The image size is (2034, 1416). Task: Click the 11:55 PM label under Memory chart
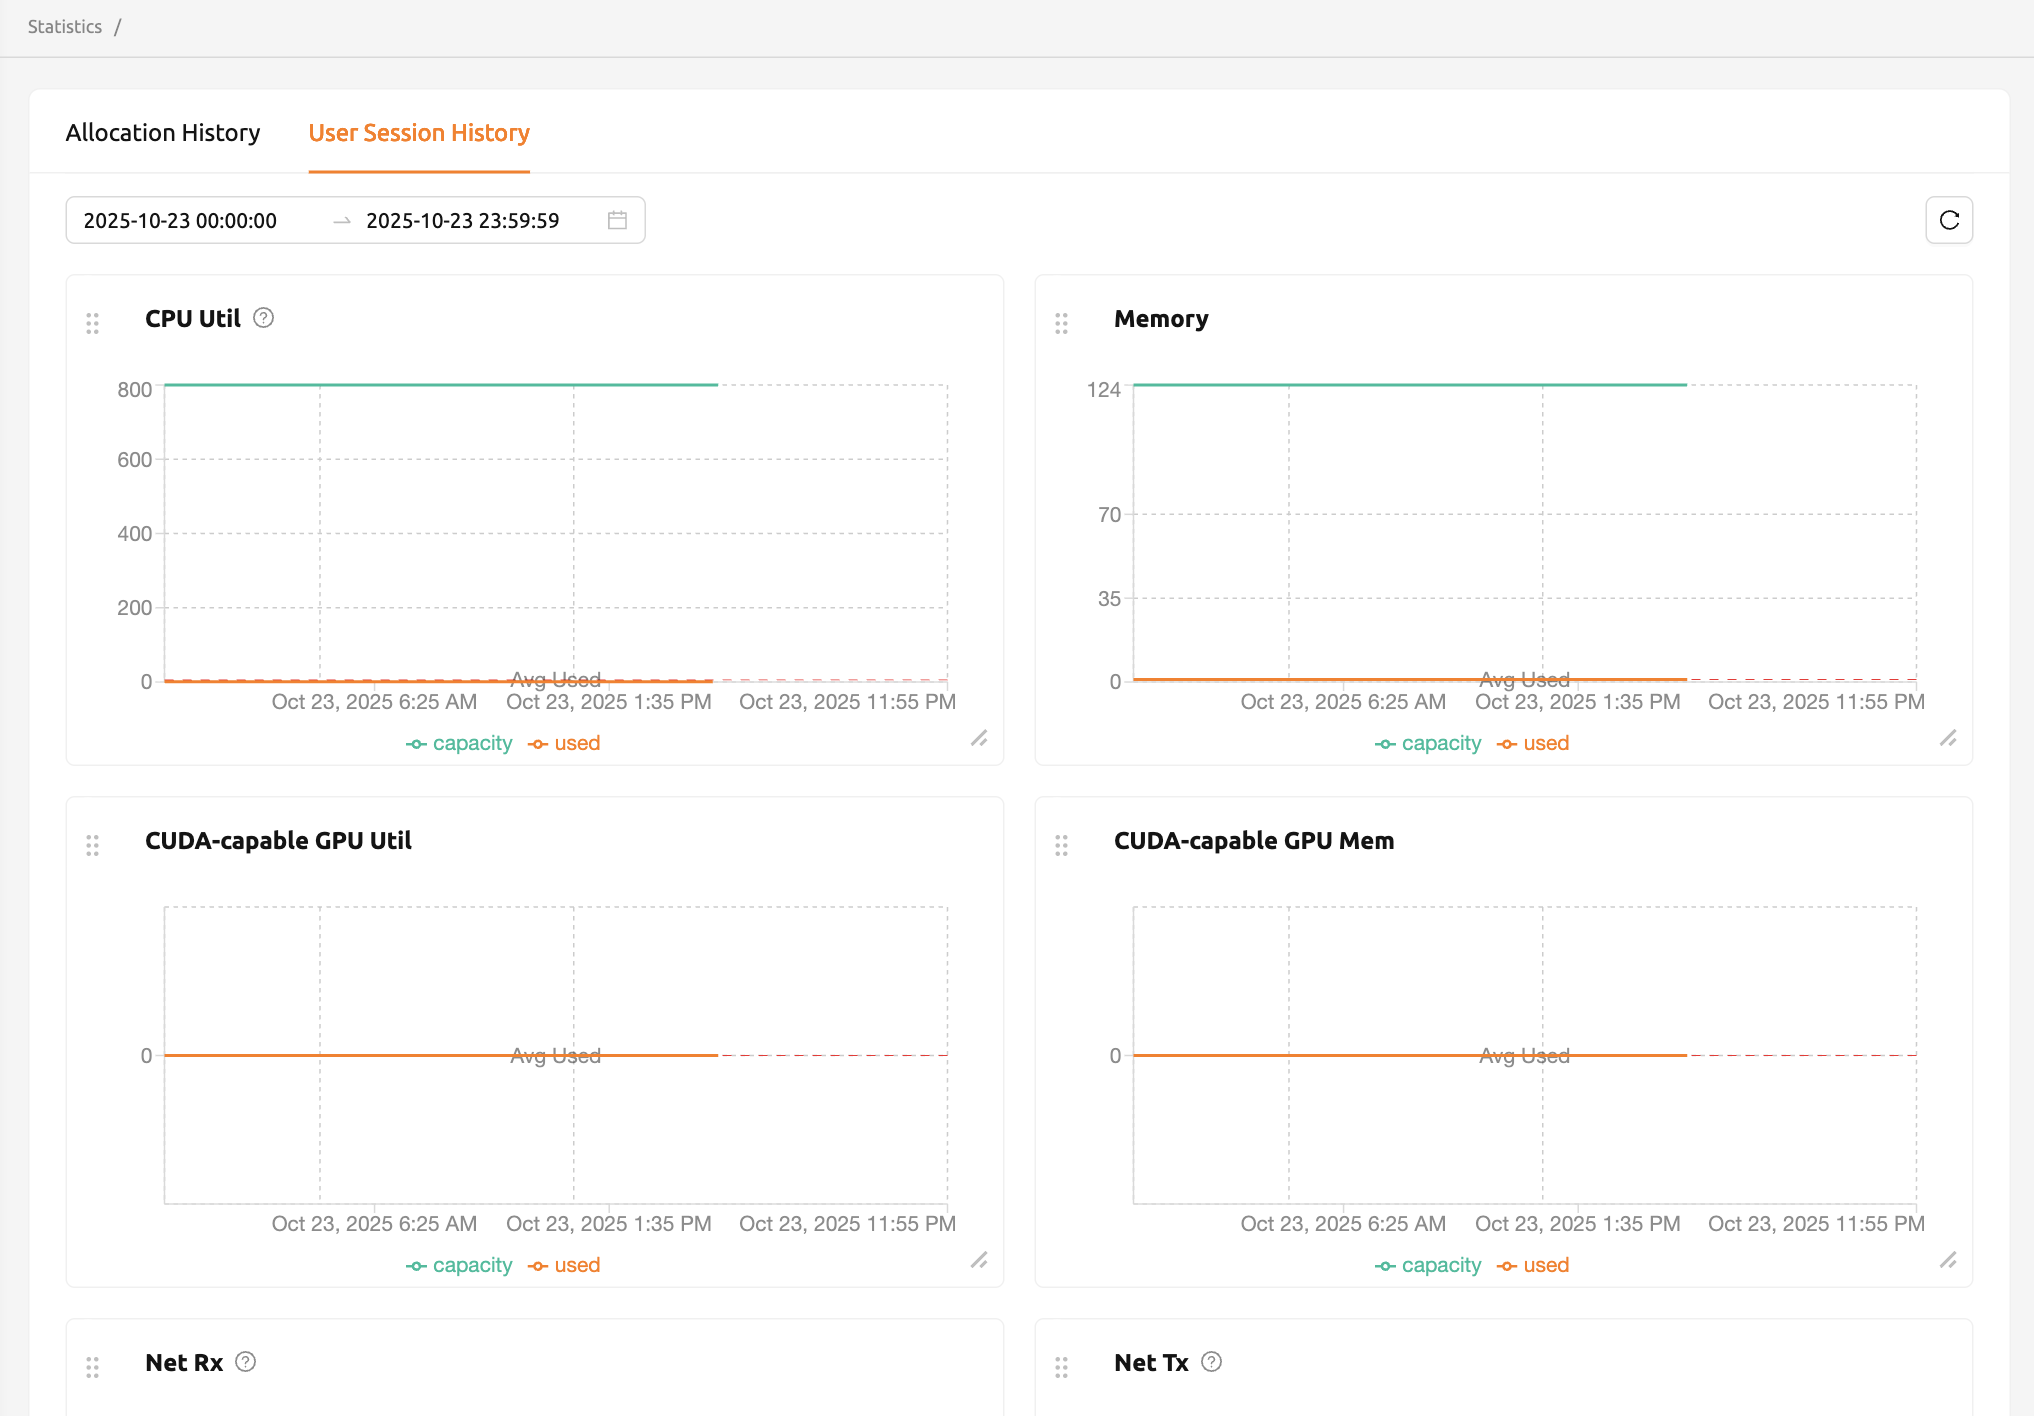[1816, 702]
